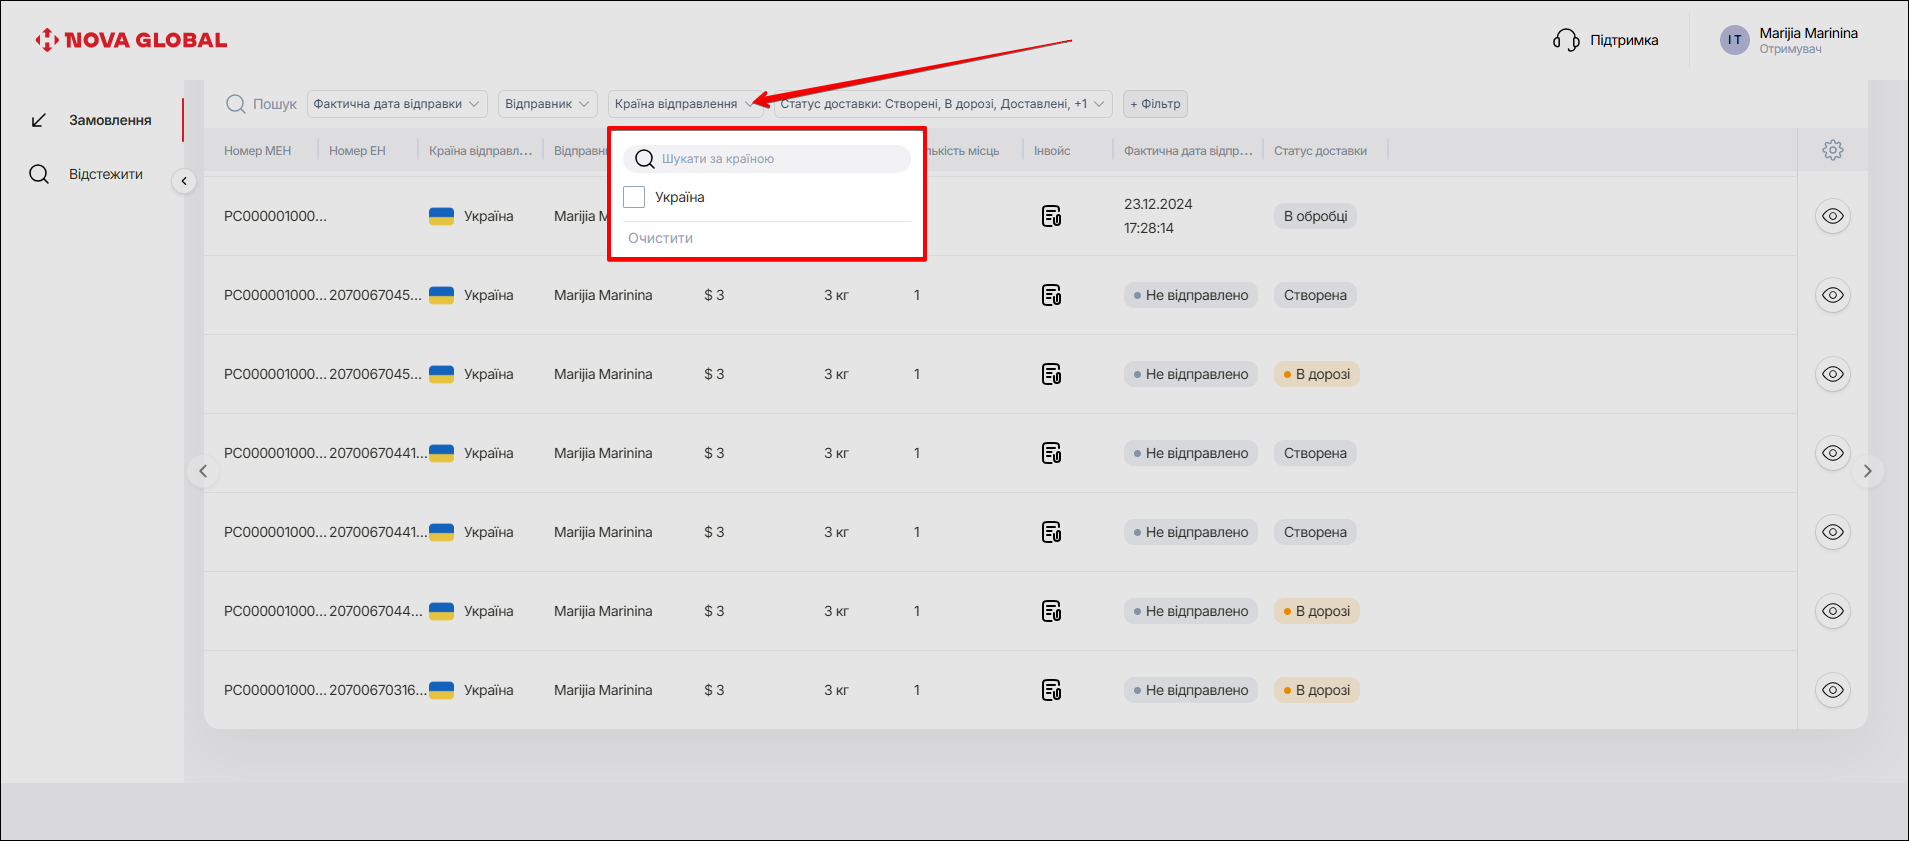This screenshot has width=1909, height=841.
Task: View the last order via eye icon
Action: pyautogui.click(x=1832, y=690)
